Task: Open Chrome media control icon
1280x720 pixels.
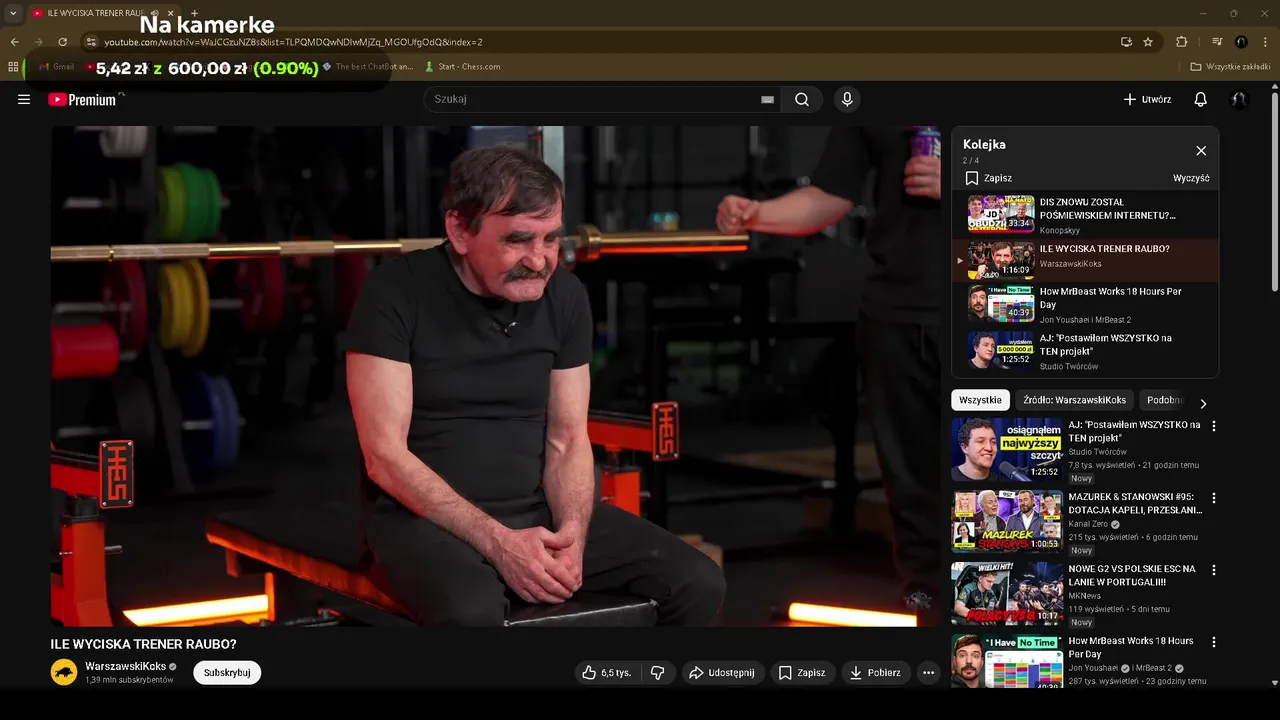Action: click(x=1217, y=42)
